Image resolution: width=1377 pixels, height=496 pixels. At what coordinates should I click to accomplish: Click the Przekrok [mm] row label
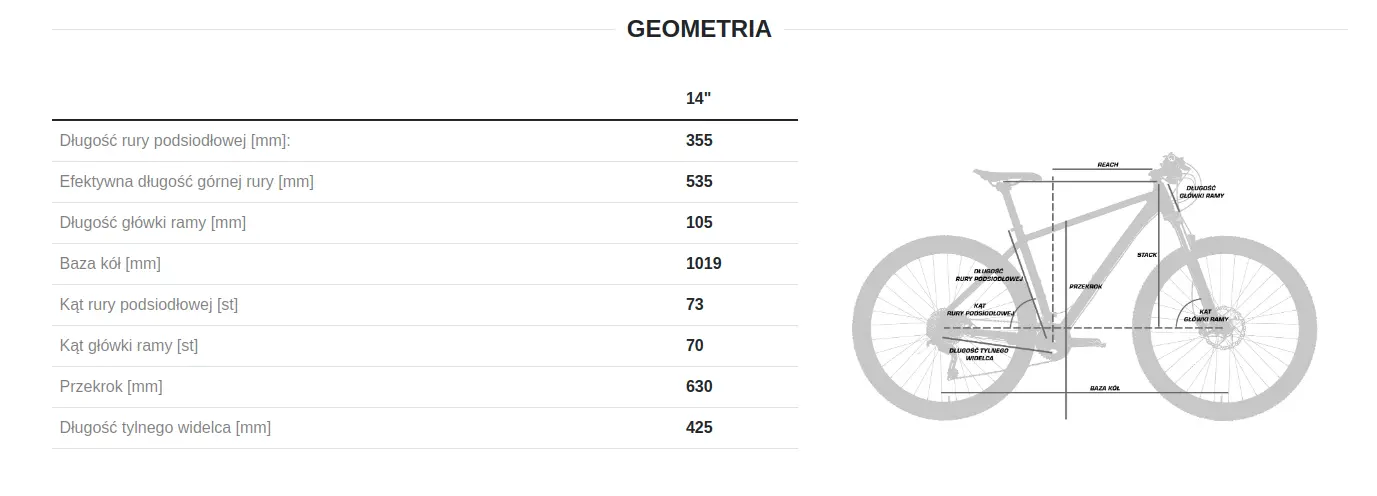click(x=111, y=387)
